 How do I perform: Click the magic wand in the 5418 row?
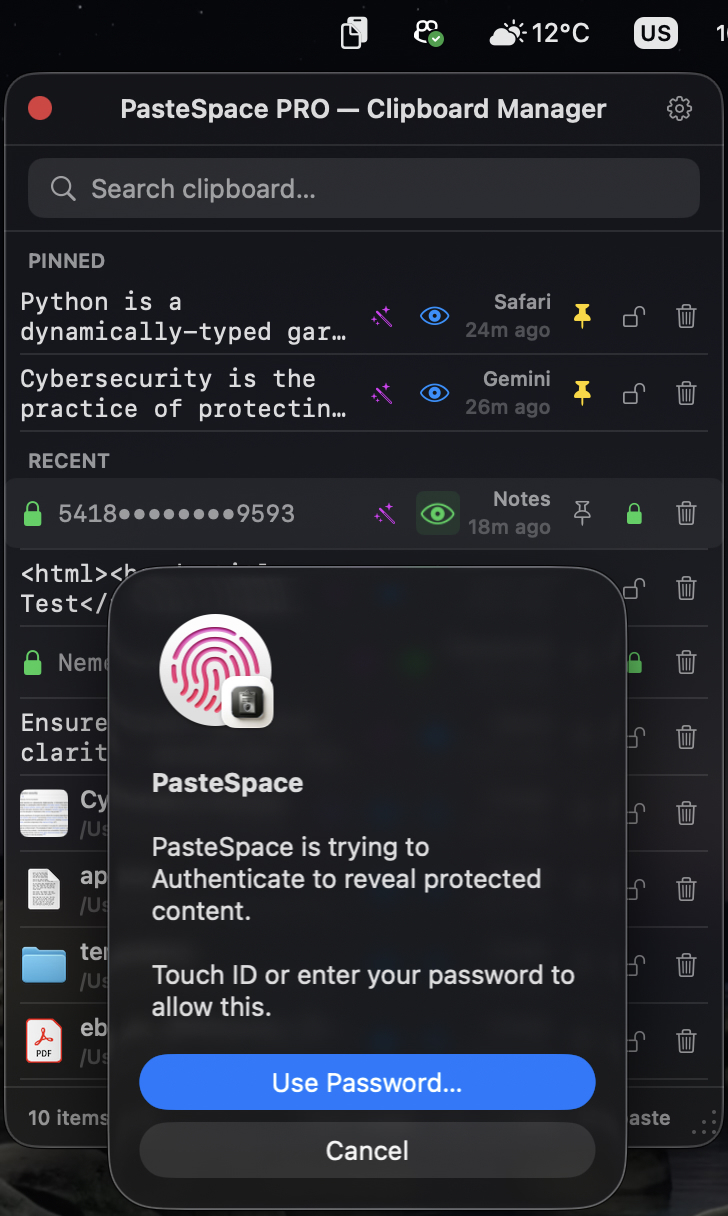pos(384,514)
